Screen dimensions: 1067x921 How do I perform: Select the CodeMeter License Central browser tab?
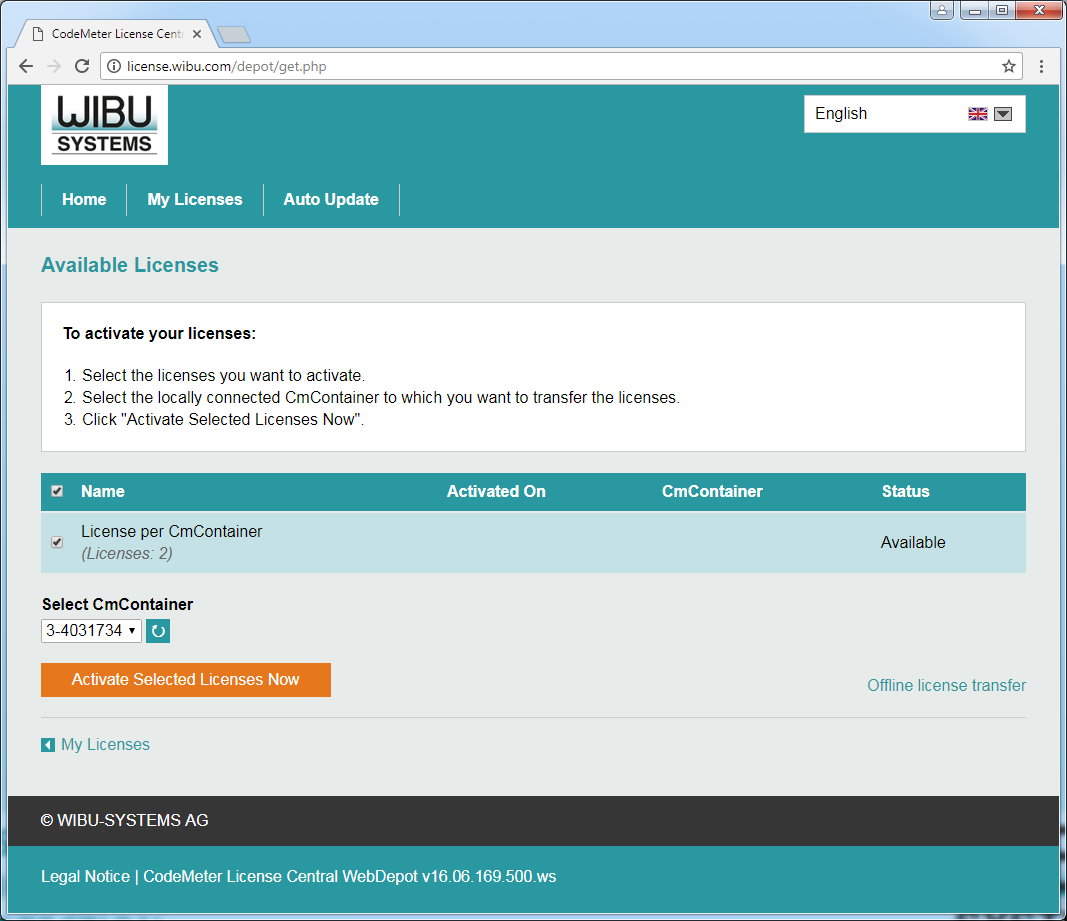tap(116, 33)
